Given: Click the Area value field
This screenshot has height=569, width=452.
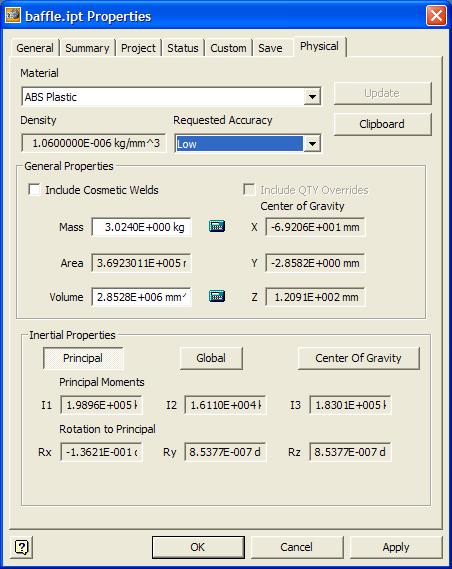Looking at the screenshot, I should click(x=141, y=263).
